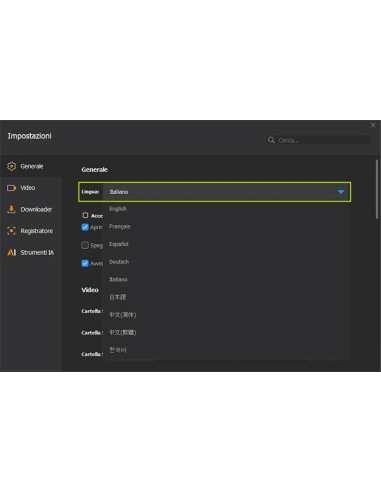The width and height of the screenshot is (381, 492).
Task: Focus the Cerca search field
Action: (x=319, y=140)
